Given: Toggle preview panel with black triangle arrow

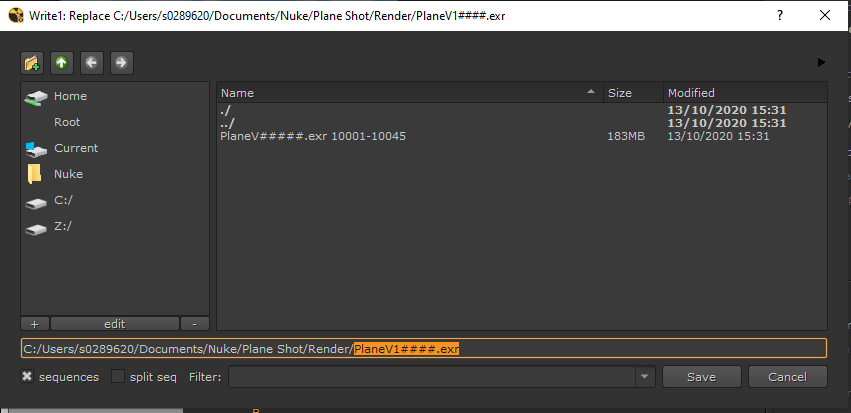Looking at the screenshot, I should pos(822,63).
